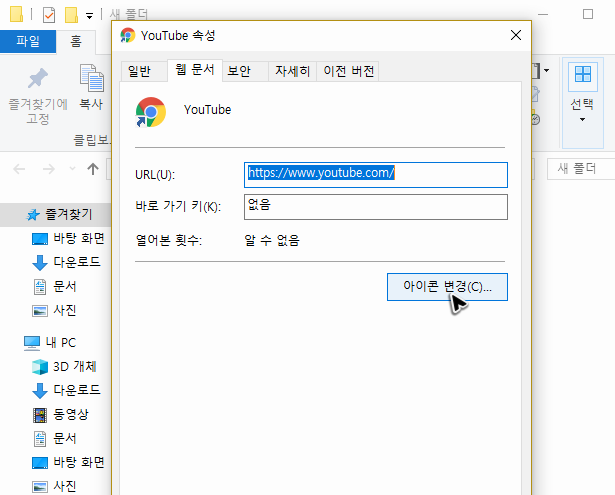Click the Explorer forward arrow
Viewport: 615px width, 495px height.
[x=49, y=169]
